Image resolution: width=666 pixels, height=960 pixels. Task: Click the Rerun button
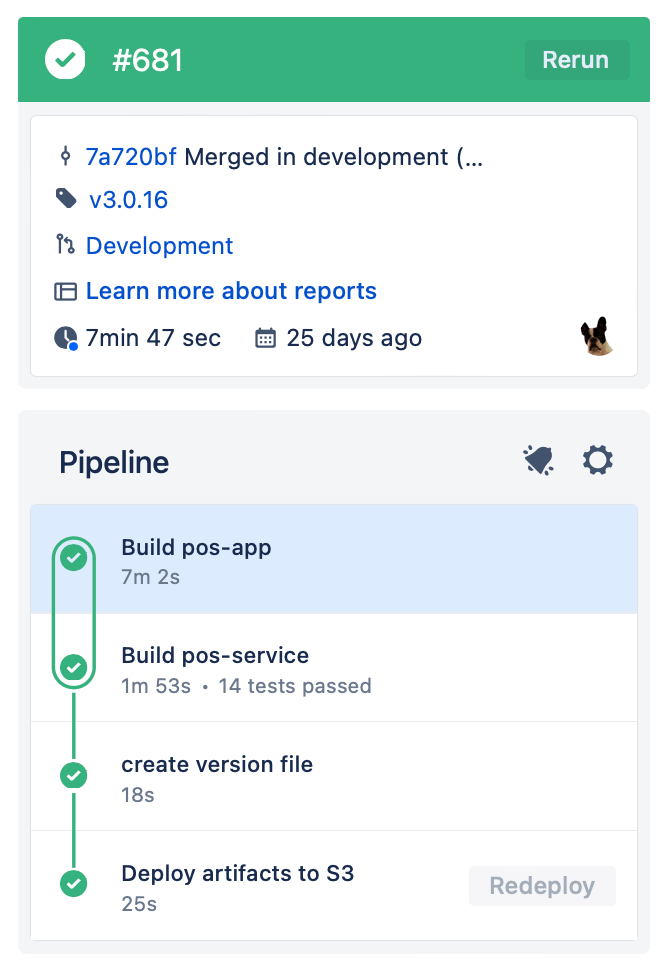[x=577, y=59]
